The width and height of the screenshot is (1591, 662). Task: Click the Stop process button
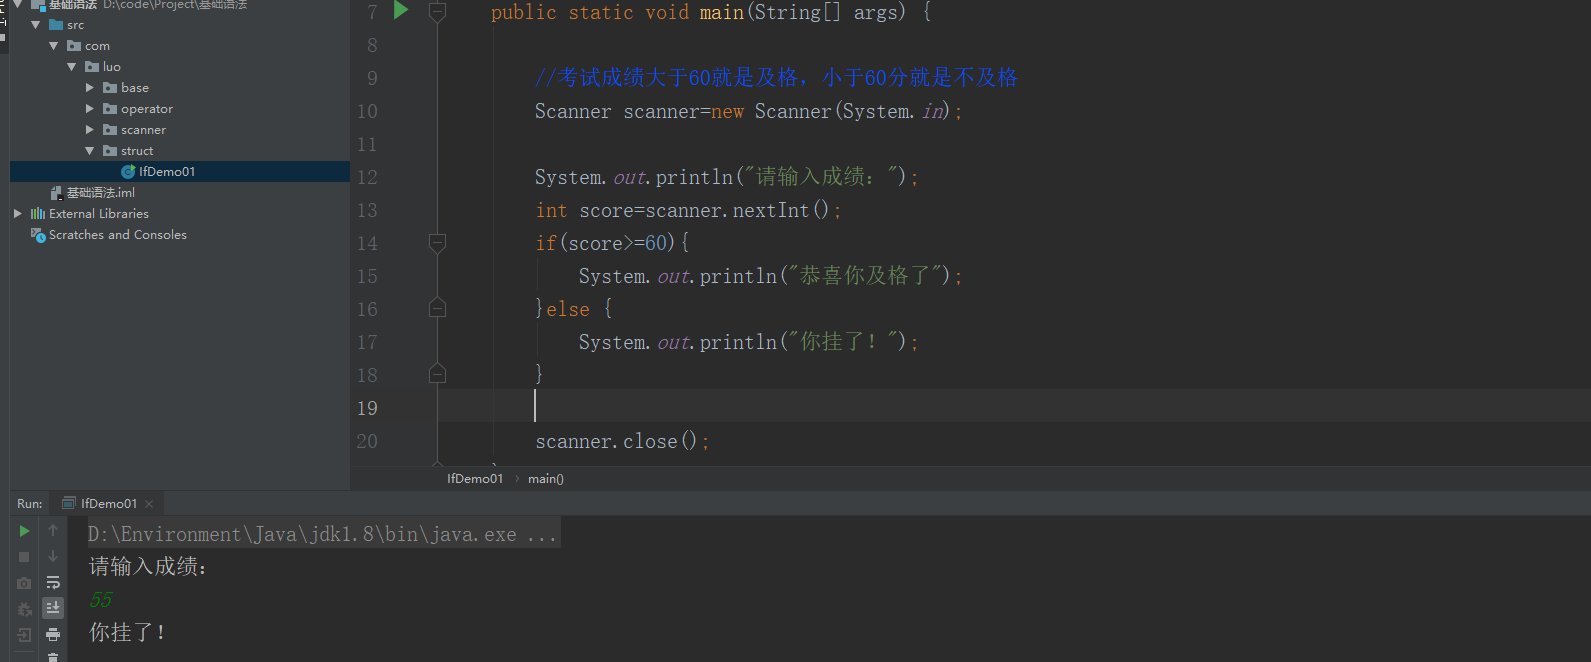[24, 557]
